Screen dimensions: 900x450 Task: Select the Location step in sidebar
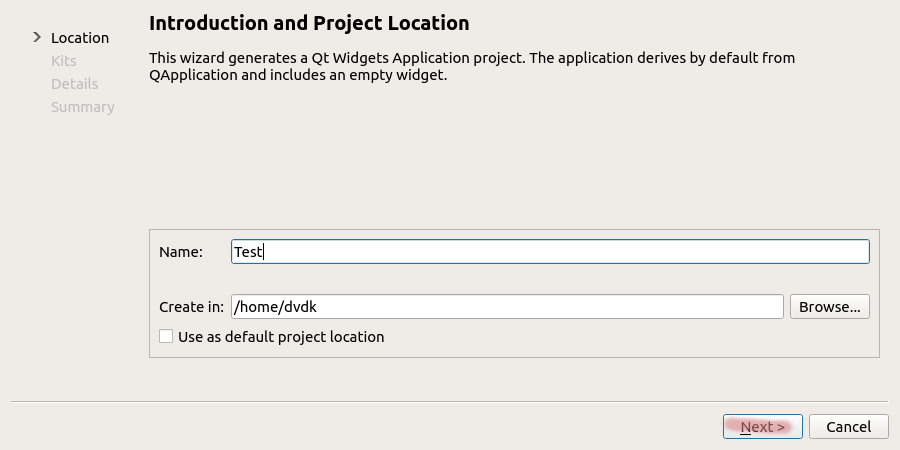(79, 38)
